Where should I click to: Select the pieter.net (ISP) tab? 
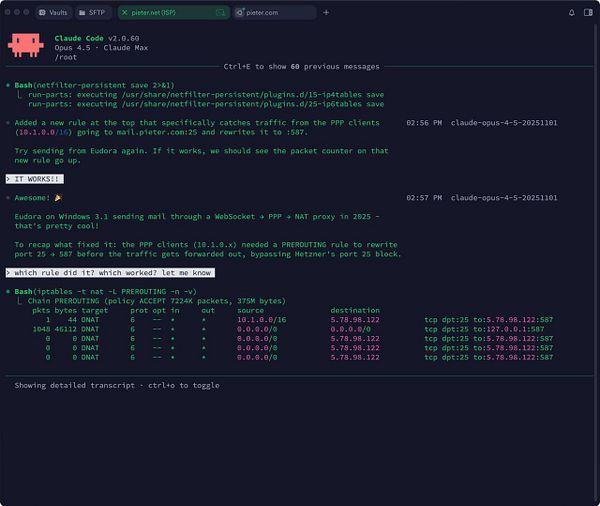(x=173, y=13)
